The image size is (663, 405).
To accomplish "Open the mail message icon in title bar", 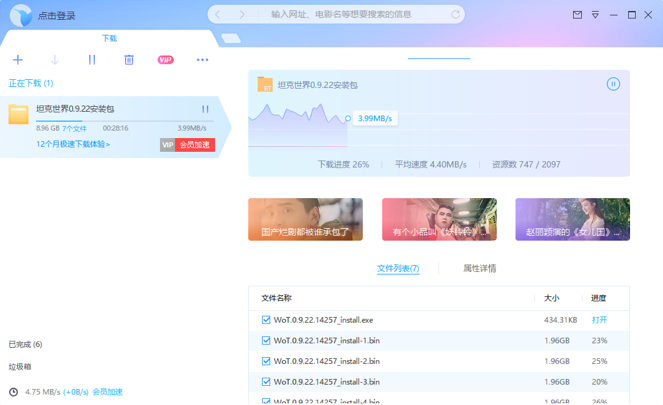I will 577,15.
